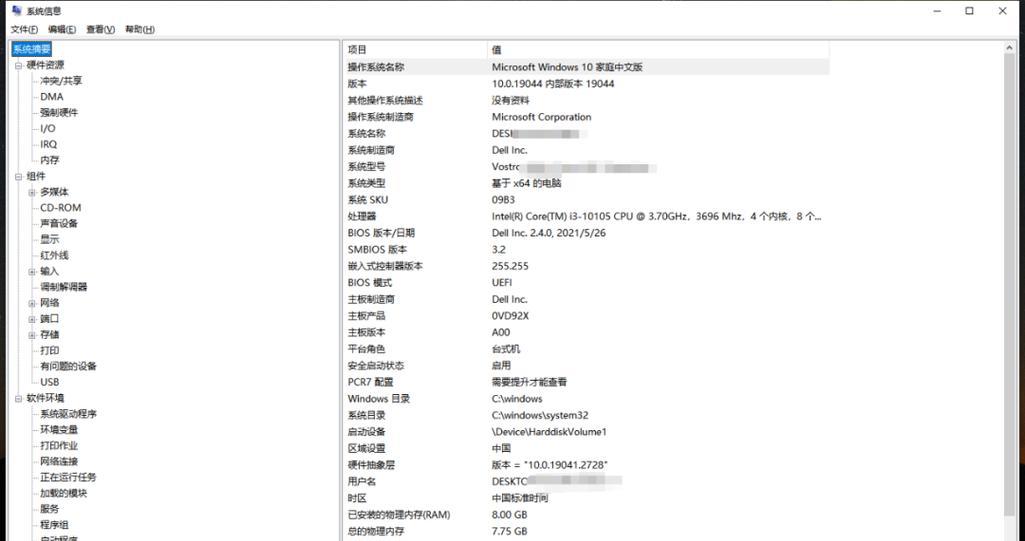
Task: Select the 强制硬件 tree item
Action: (x=59, y=112)
